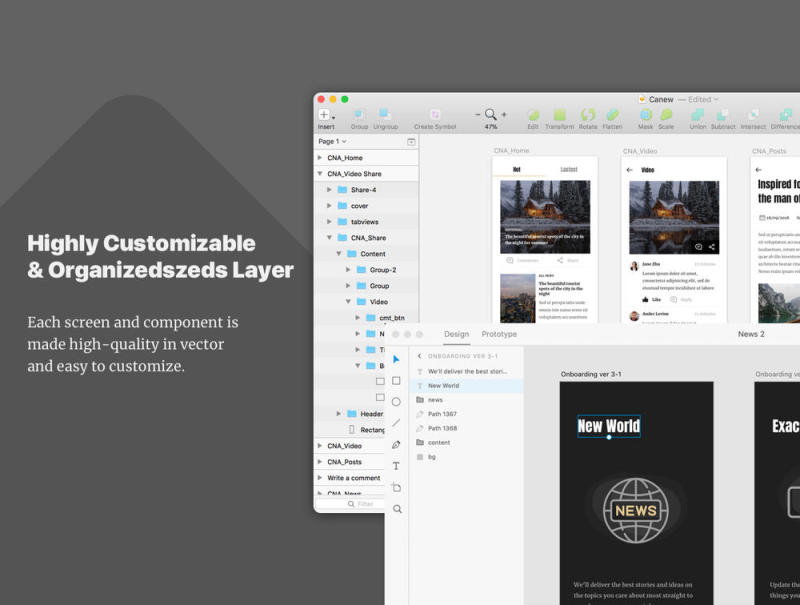
Task: Click the Flatten toolbar icon
Action: click(612, 115)
